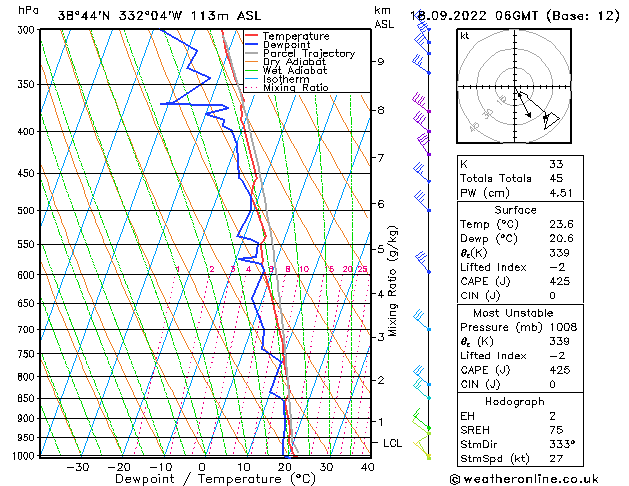
Task: Click the Wet Adiabat legend entry
Action: click(x=286, y=71)
